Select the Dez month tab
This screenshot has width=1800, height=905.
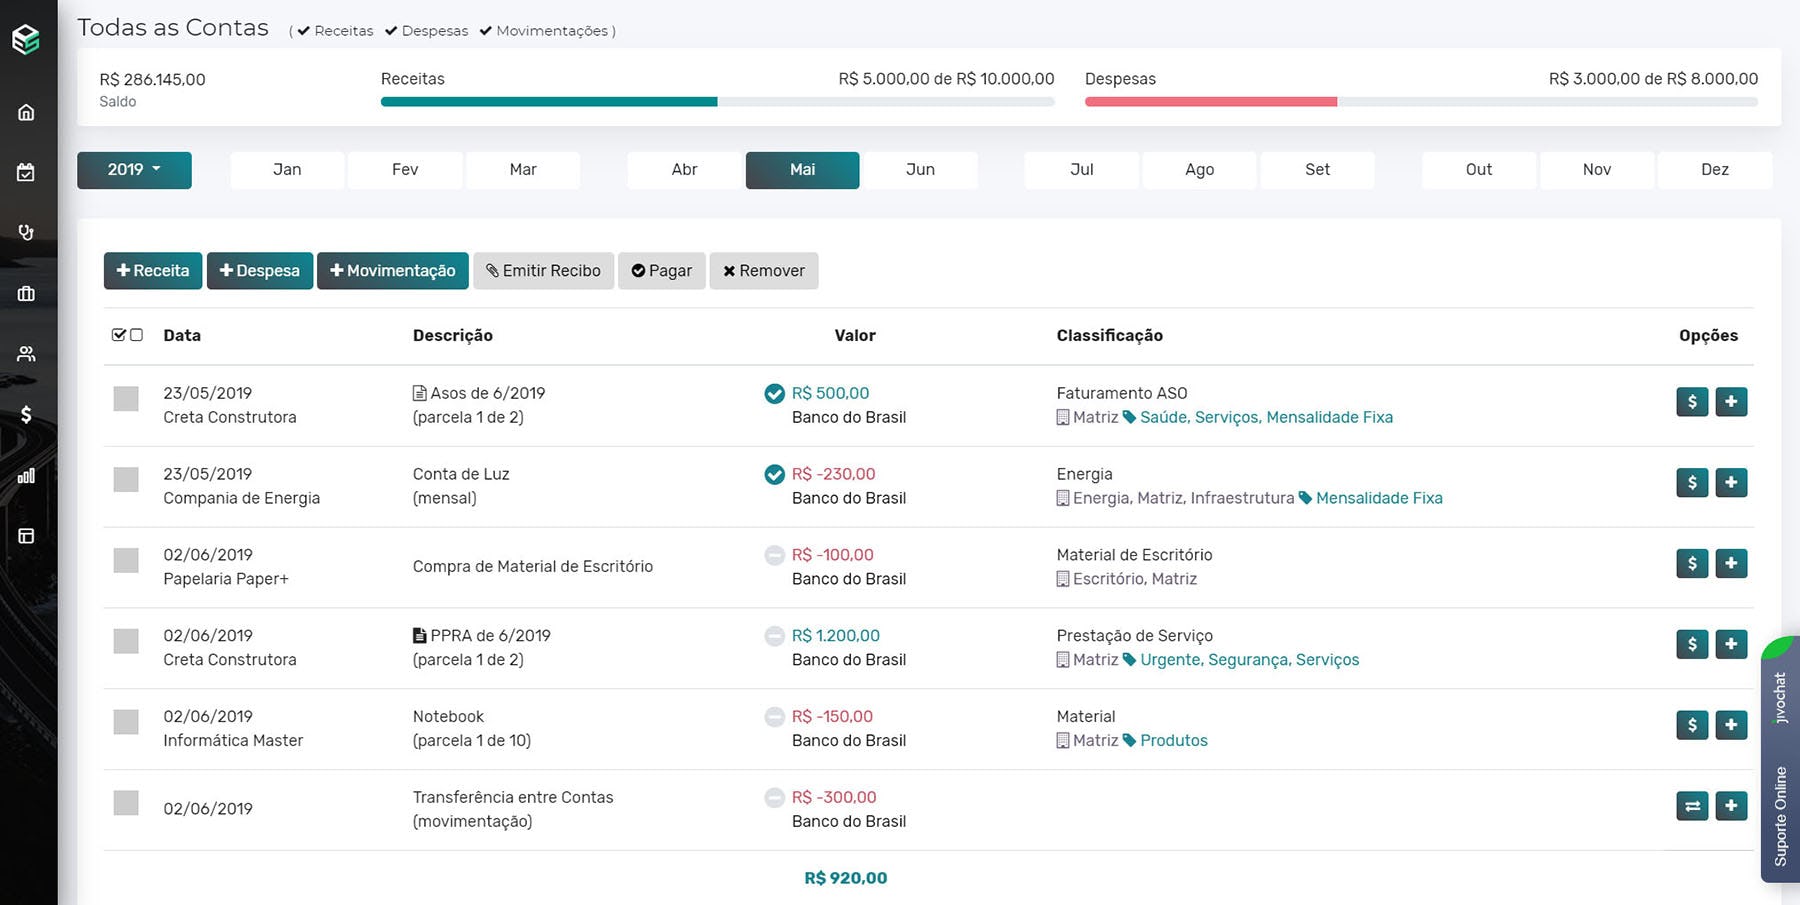[1714, 169]
